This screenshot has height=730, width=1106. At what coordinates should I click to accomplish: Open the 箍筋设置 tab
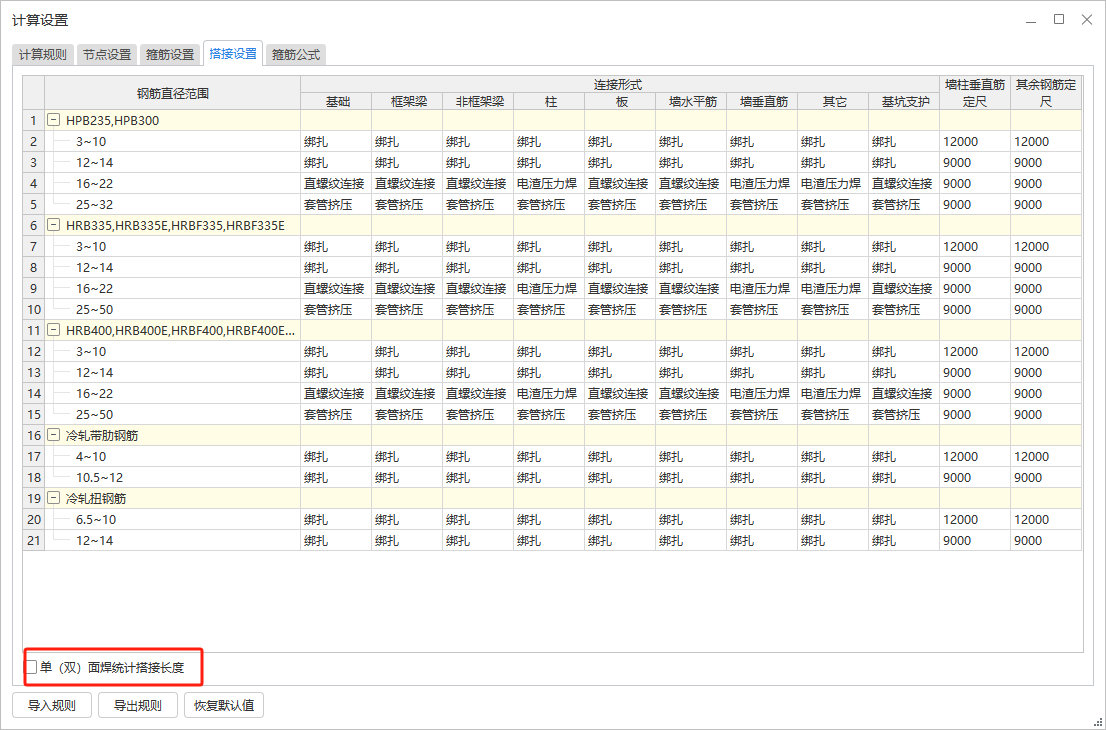[x=170, y=54]
